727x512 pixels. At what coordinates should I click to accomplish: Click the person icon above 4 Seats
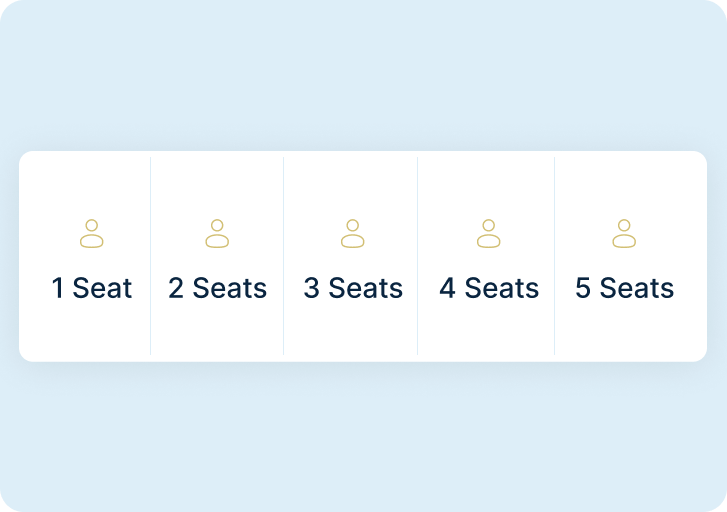489,234
